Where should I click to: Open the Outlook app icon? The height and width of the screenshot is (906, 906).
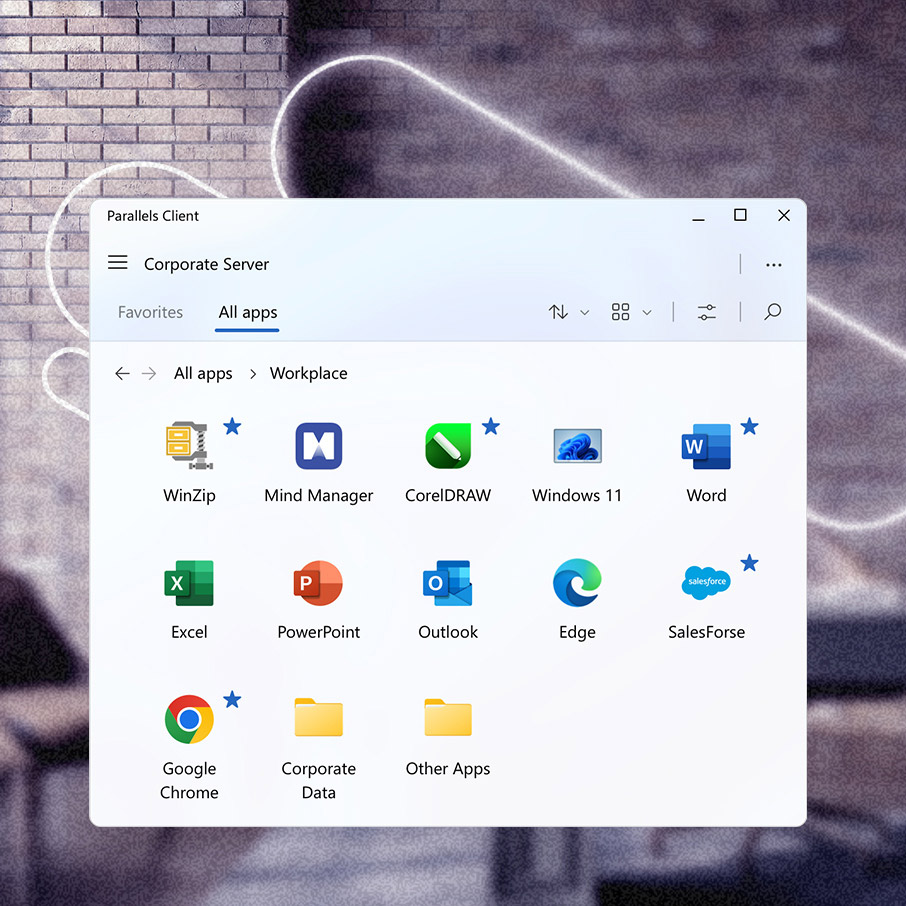pos(447,582)
